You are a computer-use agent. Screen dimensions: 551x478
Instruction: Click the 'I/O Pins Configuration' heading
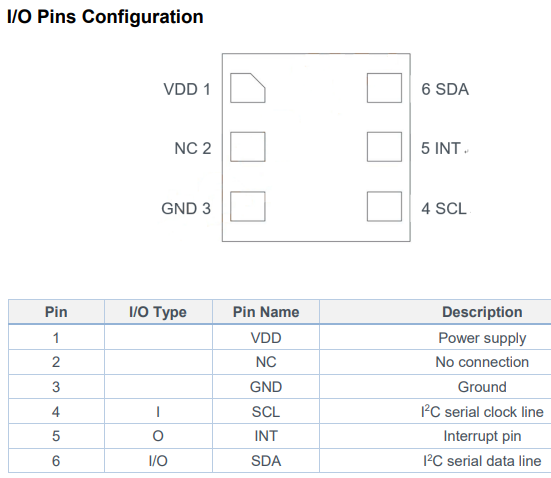coord(105,17)
